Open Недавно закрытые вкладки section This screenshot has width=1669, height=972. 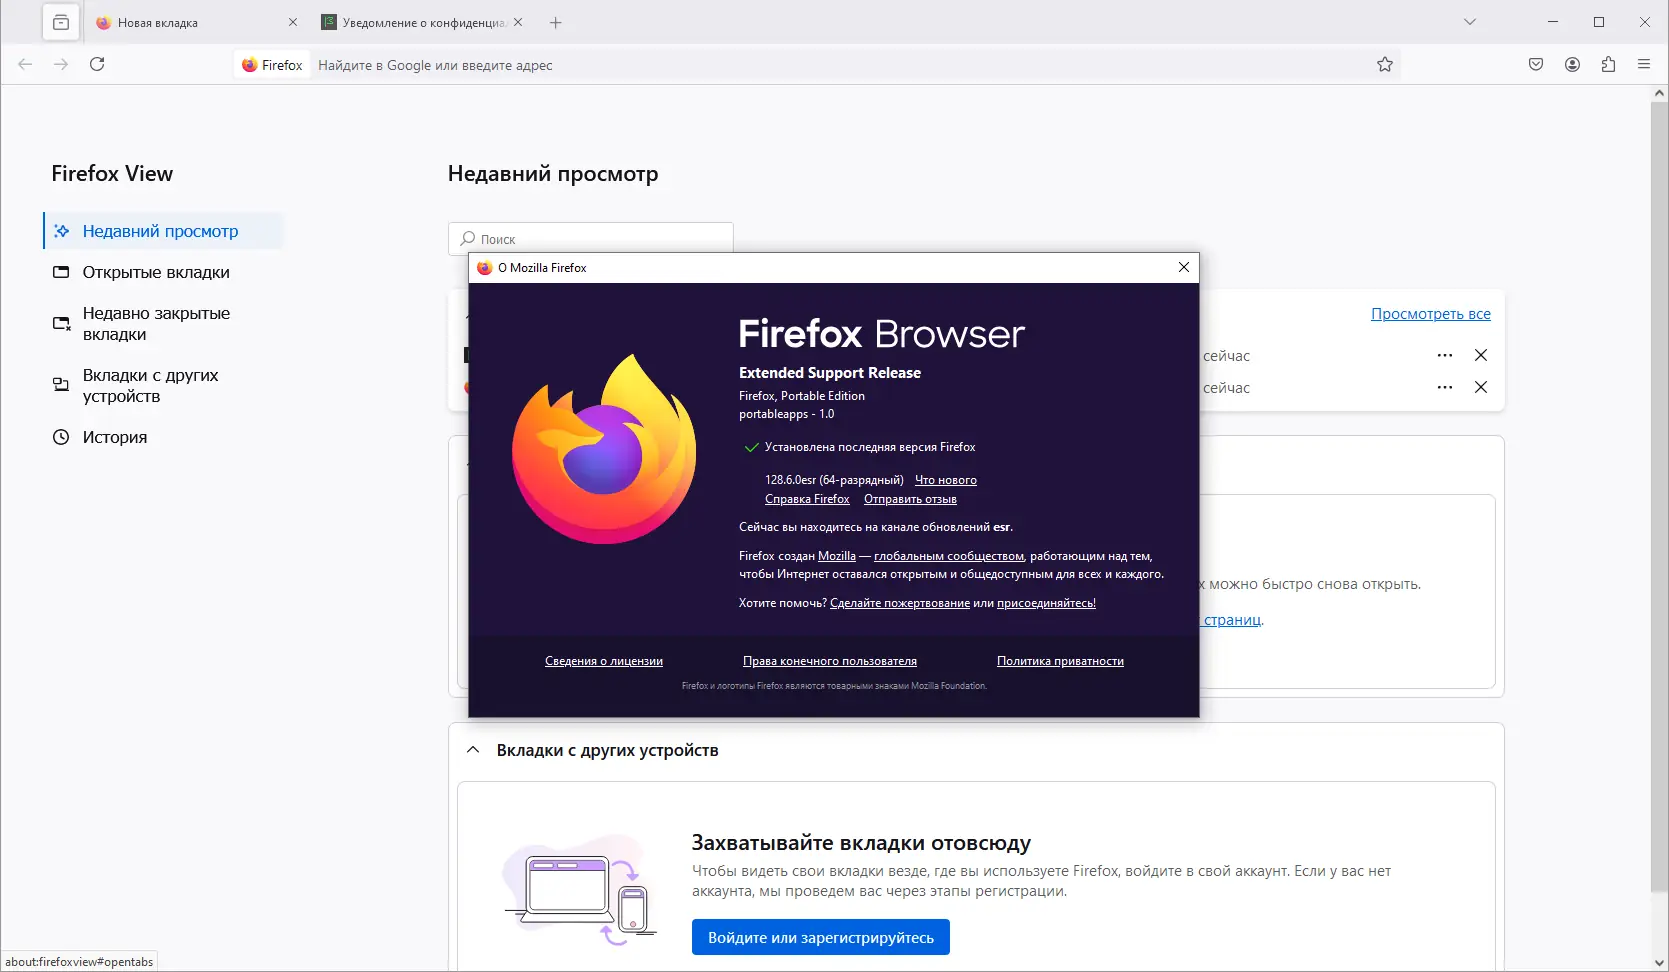[155, 323]
